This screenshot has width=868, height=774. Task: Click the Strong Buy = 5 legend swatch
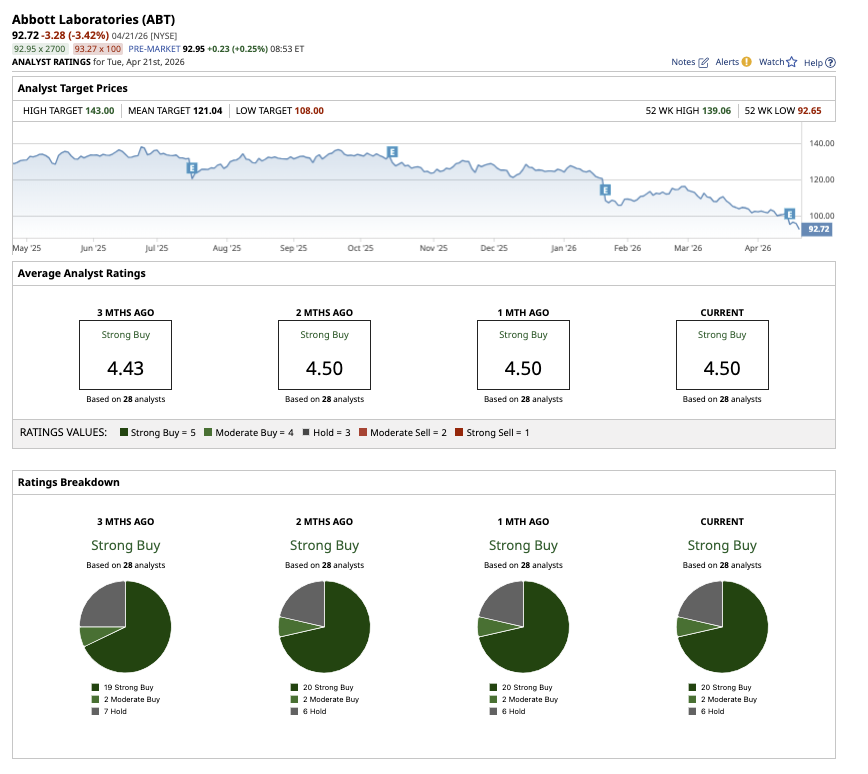(124, 432)
